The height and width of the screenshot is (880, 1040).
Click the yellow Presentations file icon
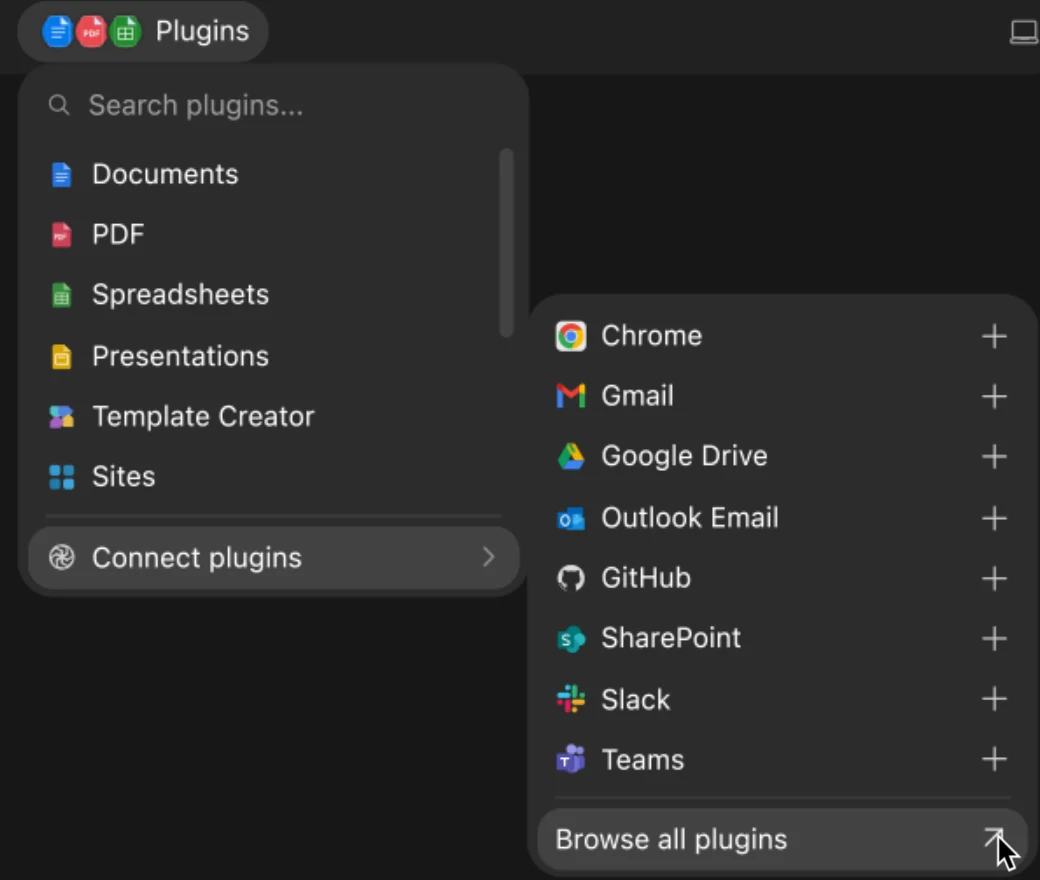(x=61, y=357)
